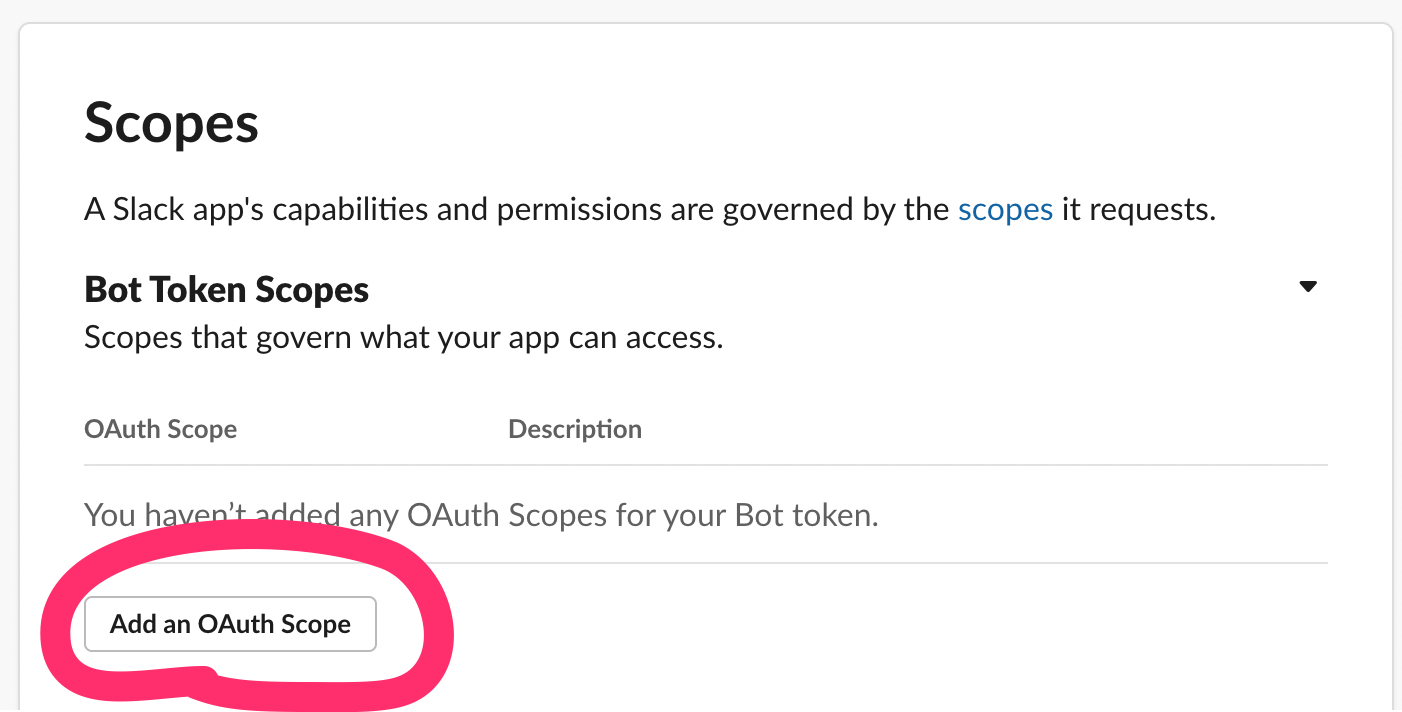Click the Description column header
1402x712 pixels.
pyautogui.click(x=575, y=429)
